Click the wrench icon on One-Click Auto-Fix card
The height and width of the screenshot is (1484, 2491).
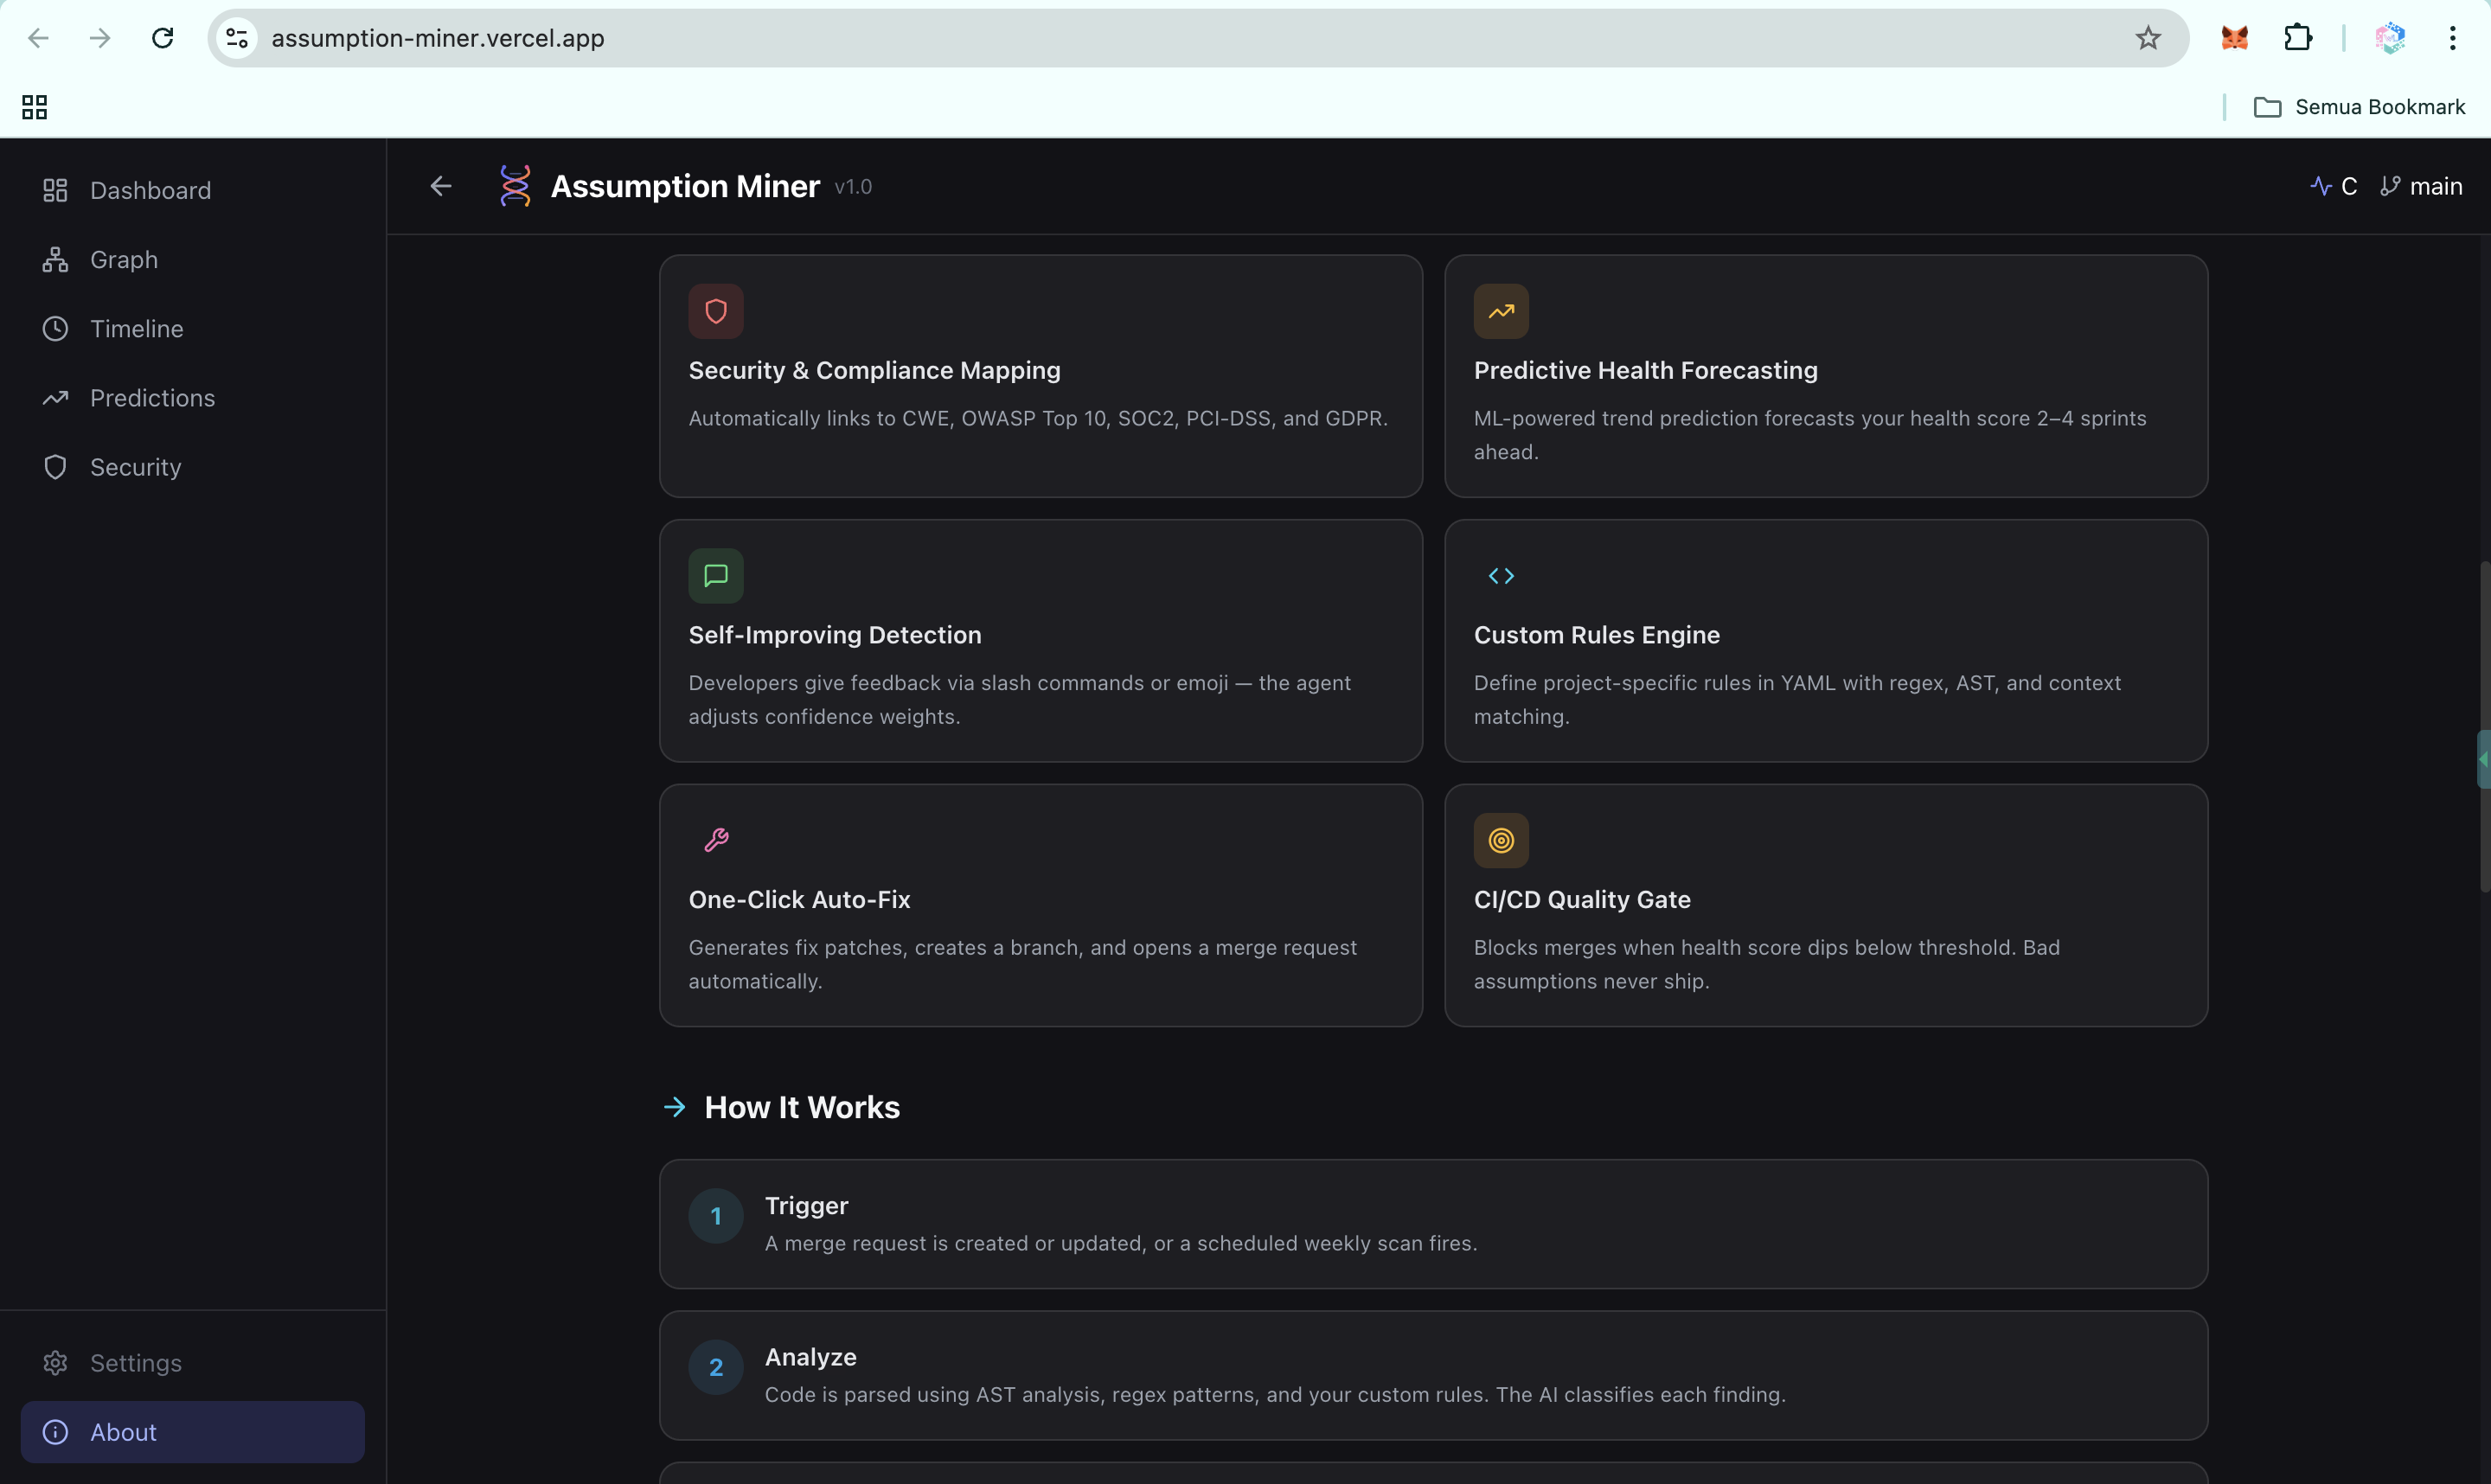(716, 840)
